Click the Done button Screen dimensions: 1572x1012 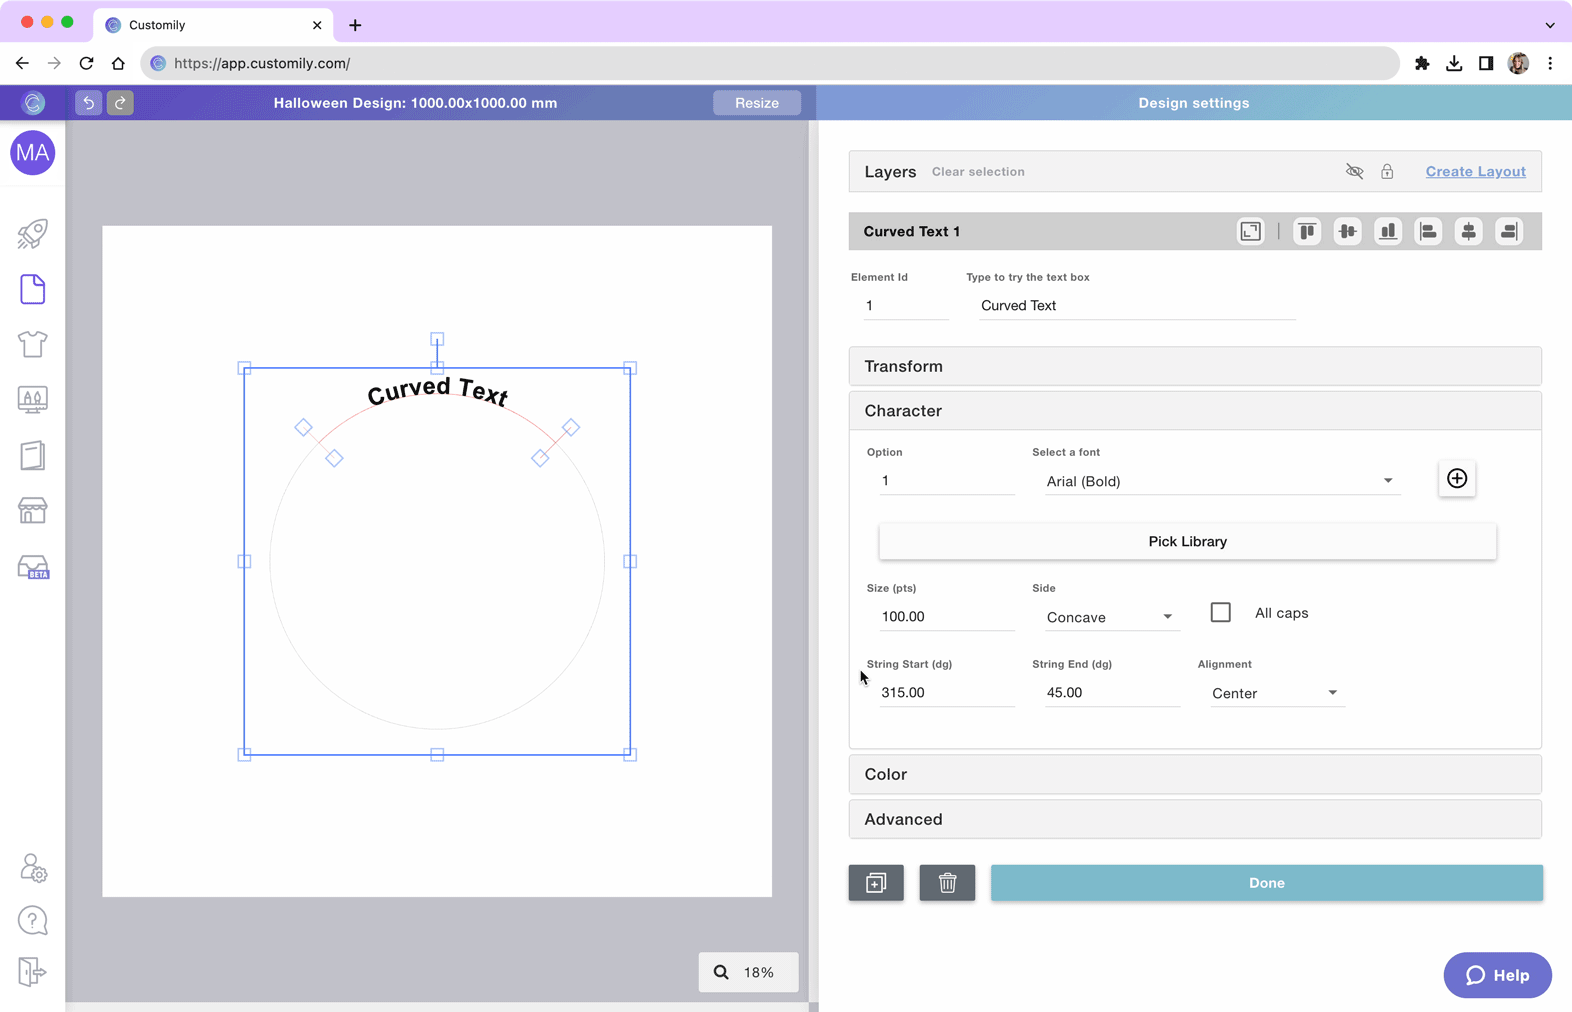(x=1267, y=883)
